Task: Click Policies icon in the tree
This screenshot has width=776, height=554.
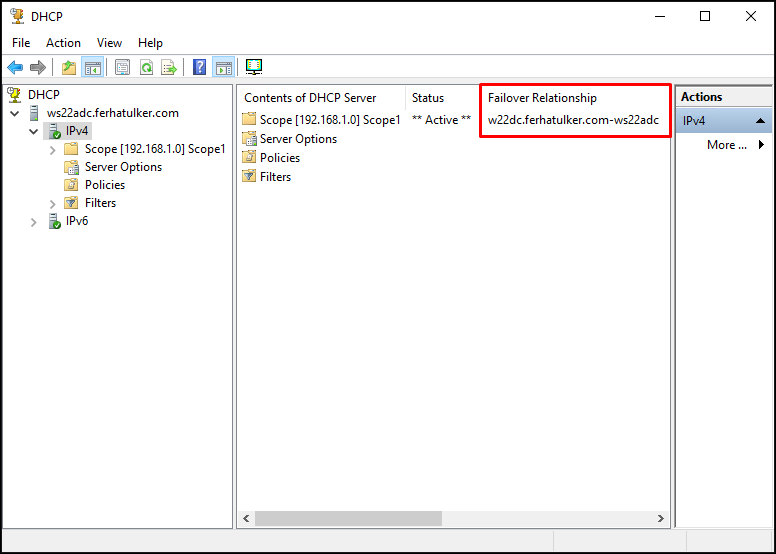Action: point(71,185)
